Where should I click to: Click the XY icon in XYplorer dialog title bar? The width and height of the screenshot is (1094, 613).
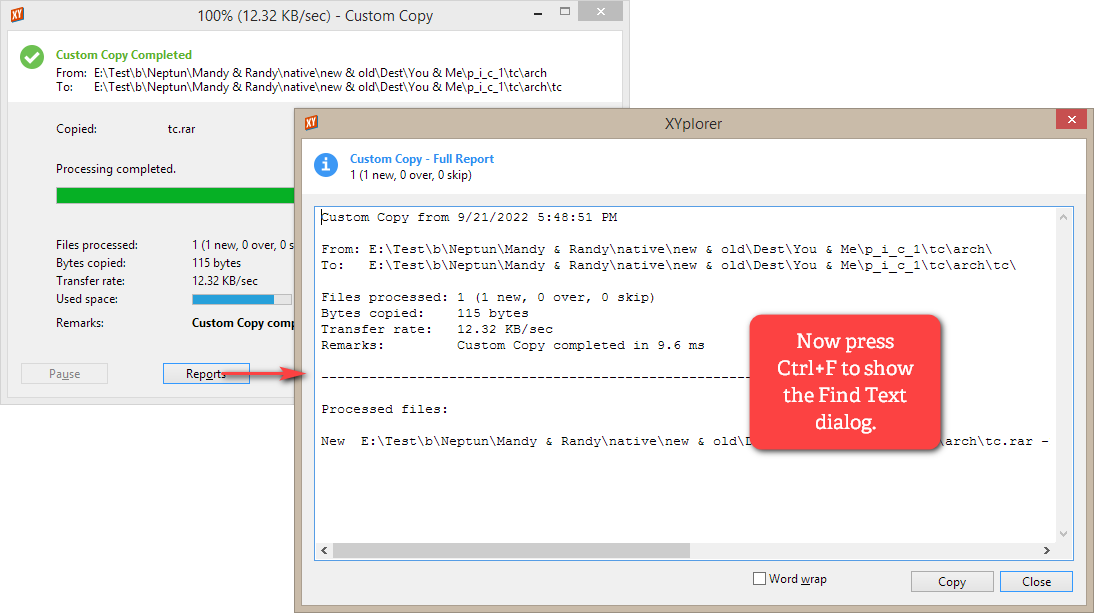pos(312,123)
